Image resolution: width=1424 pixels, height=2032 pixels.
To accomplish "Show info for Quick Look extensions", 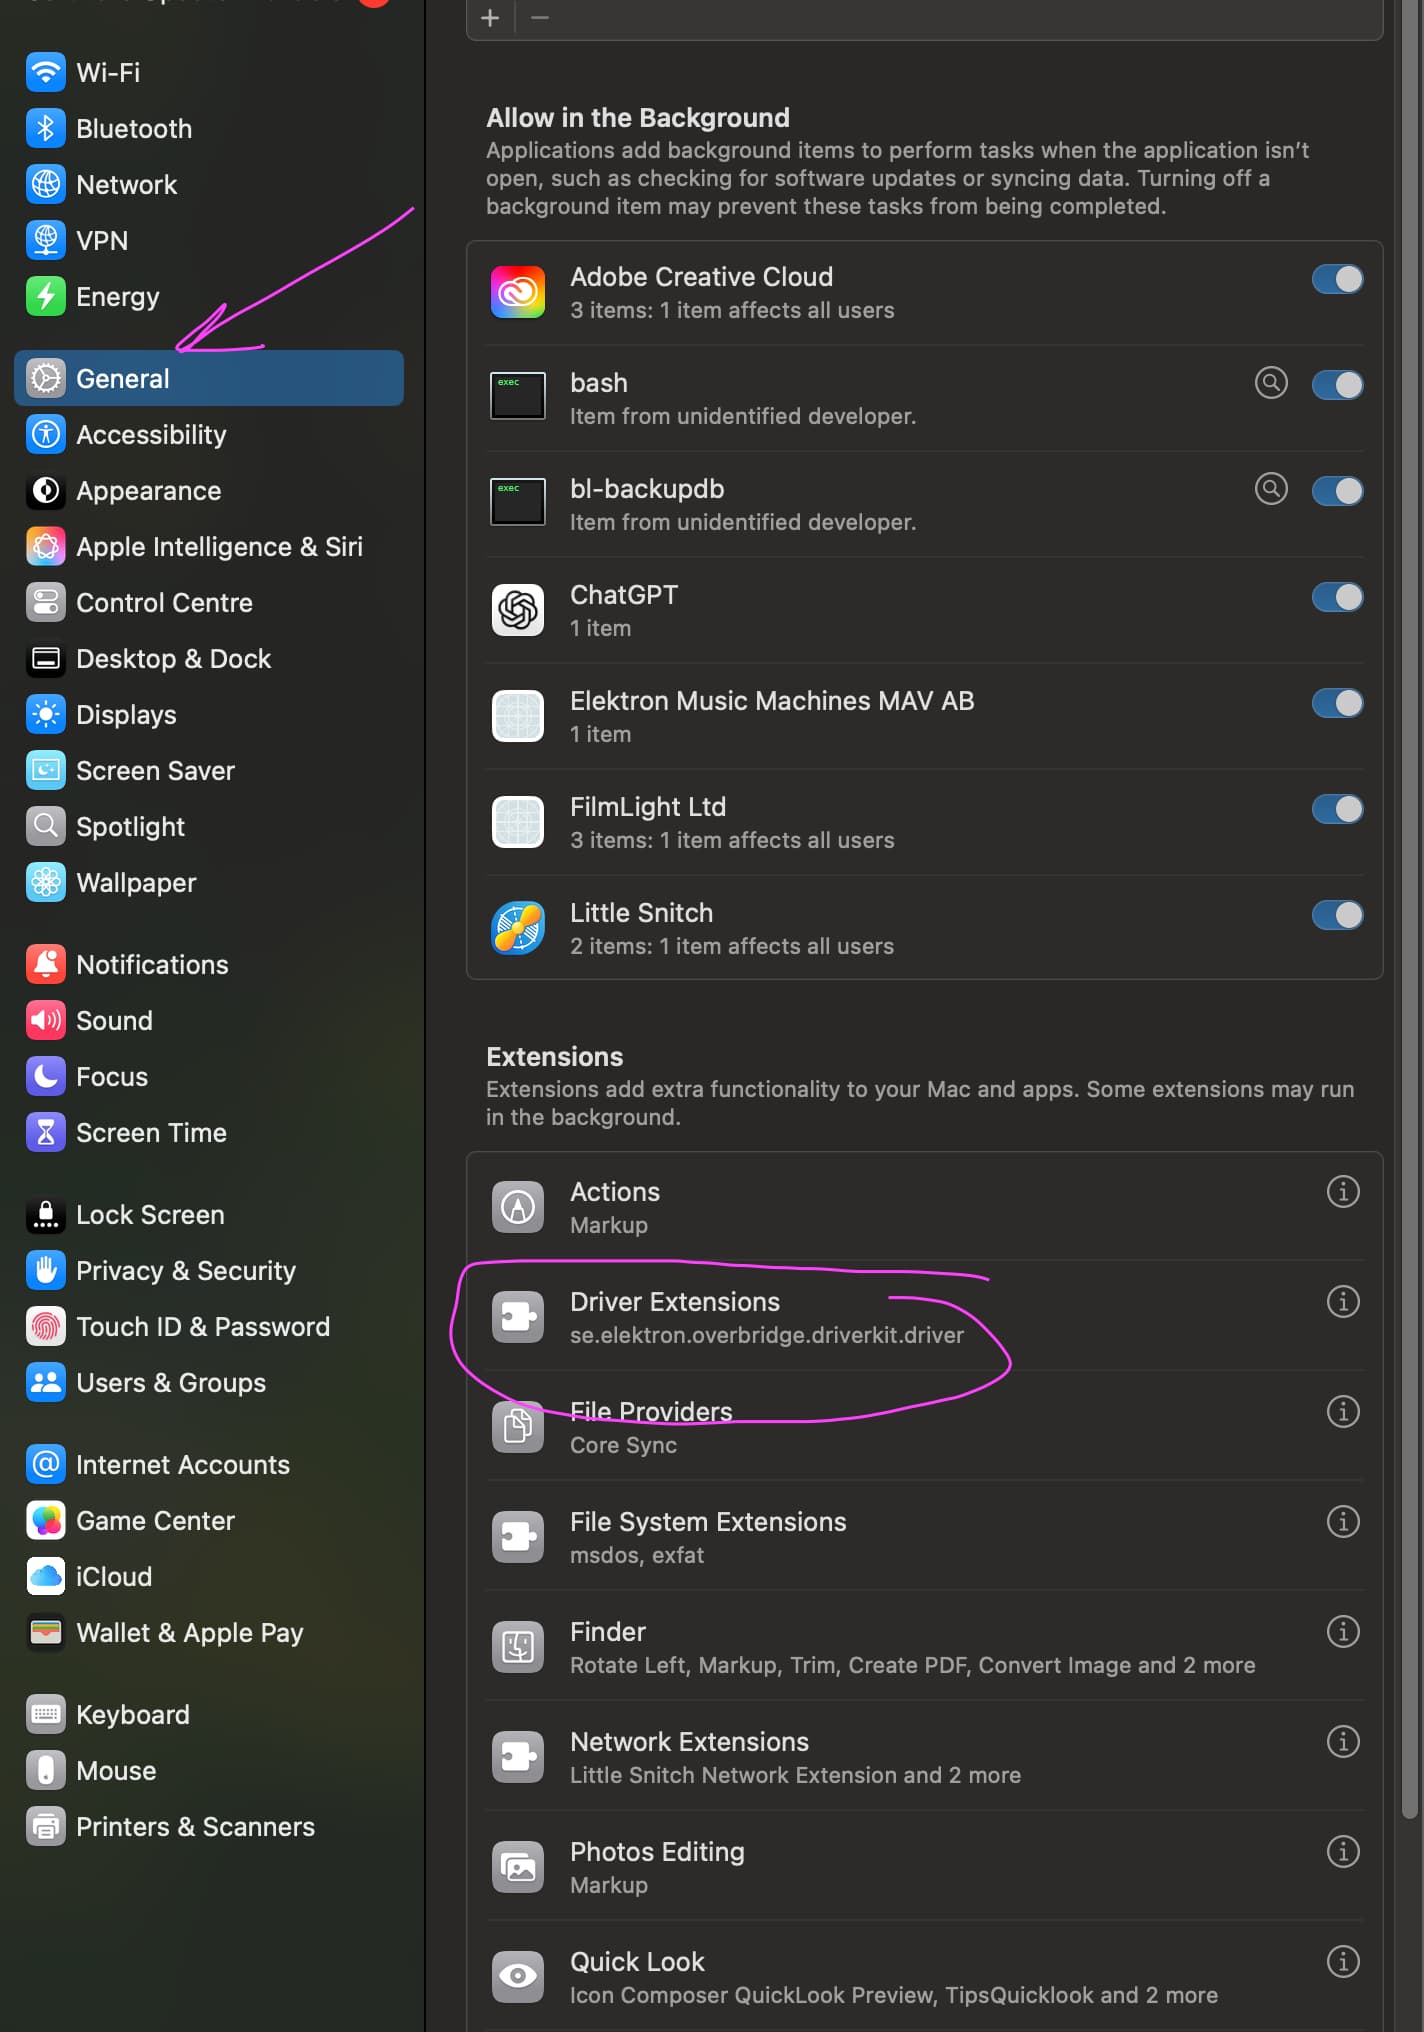I will [1342, 1961].
